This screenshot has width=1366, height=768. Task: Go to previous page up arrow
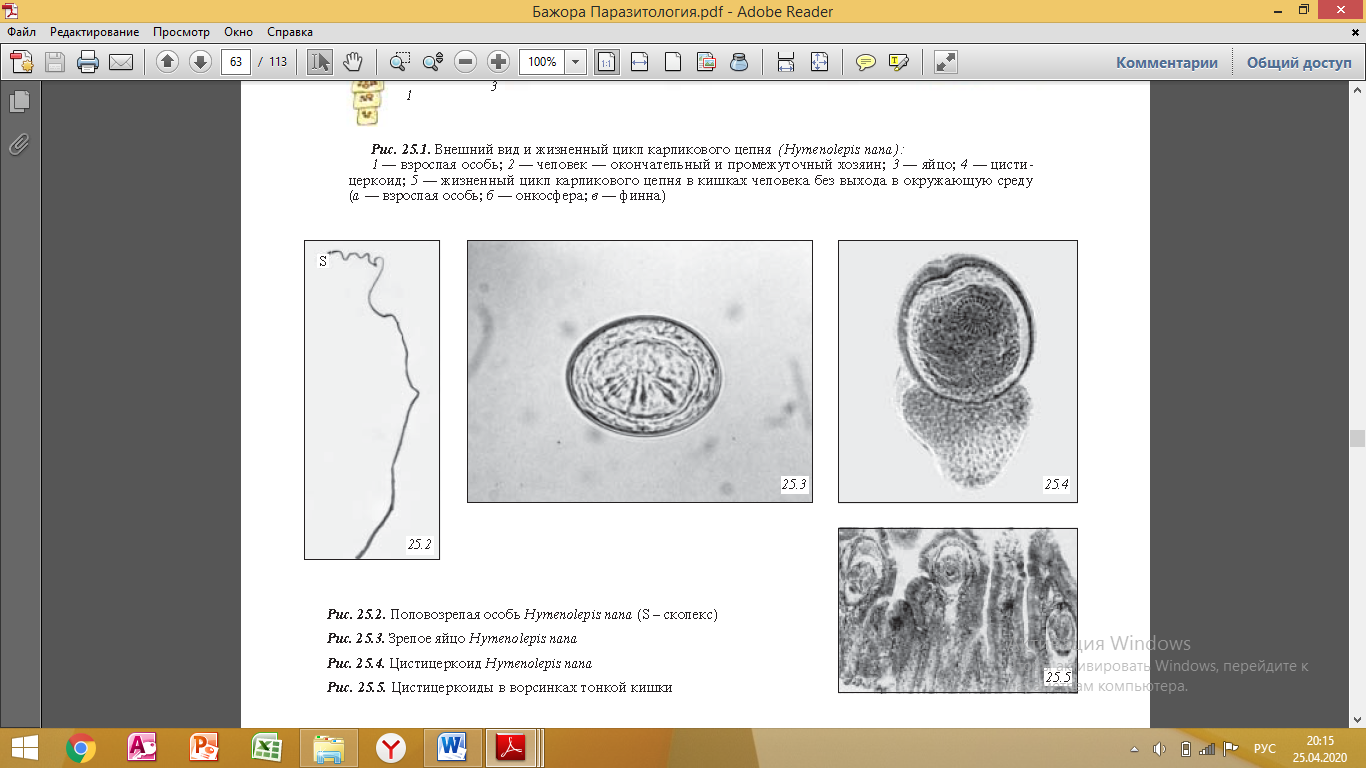pos(167,62)
